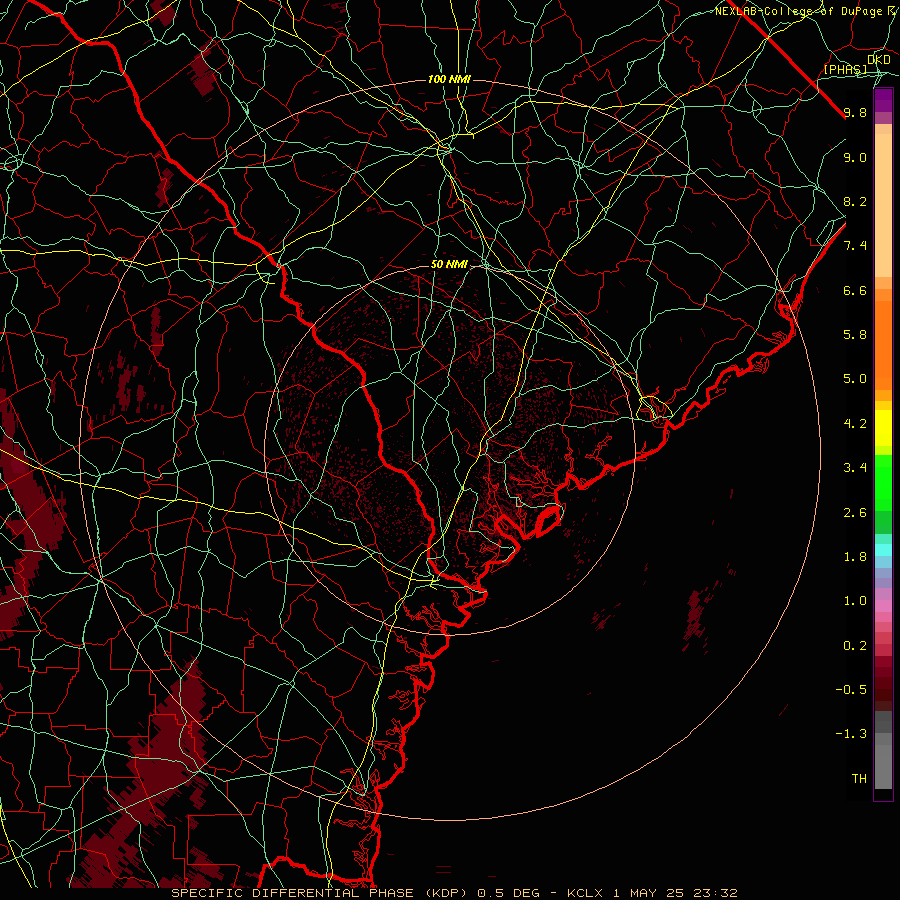
Task: Click the cyan segment of the color scale
Action: point(883,550)
